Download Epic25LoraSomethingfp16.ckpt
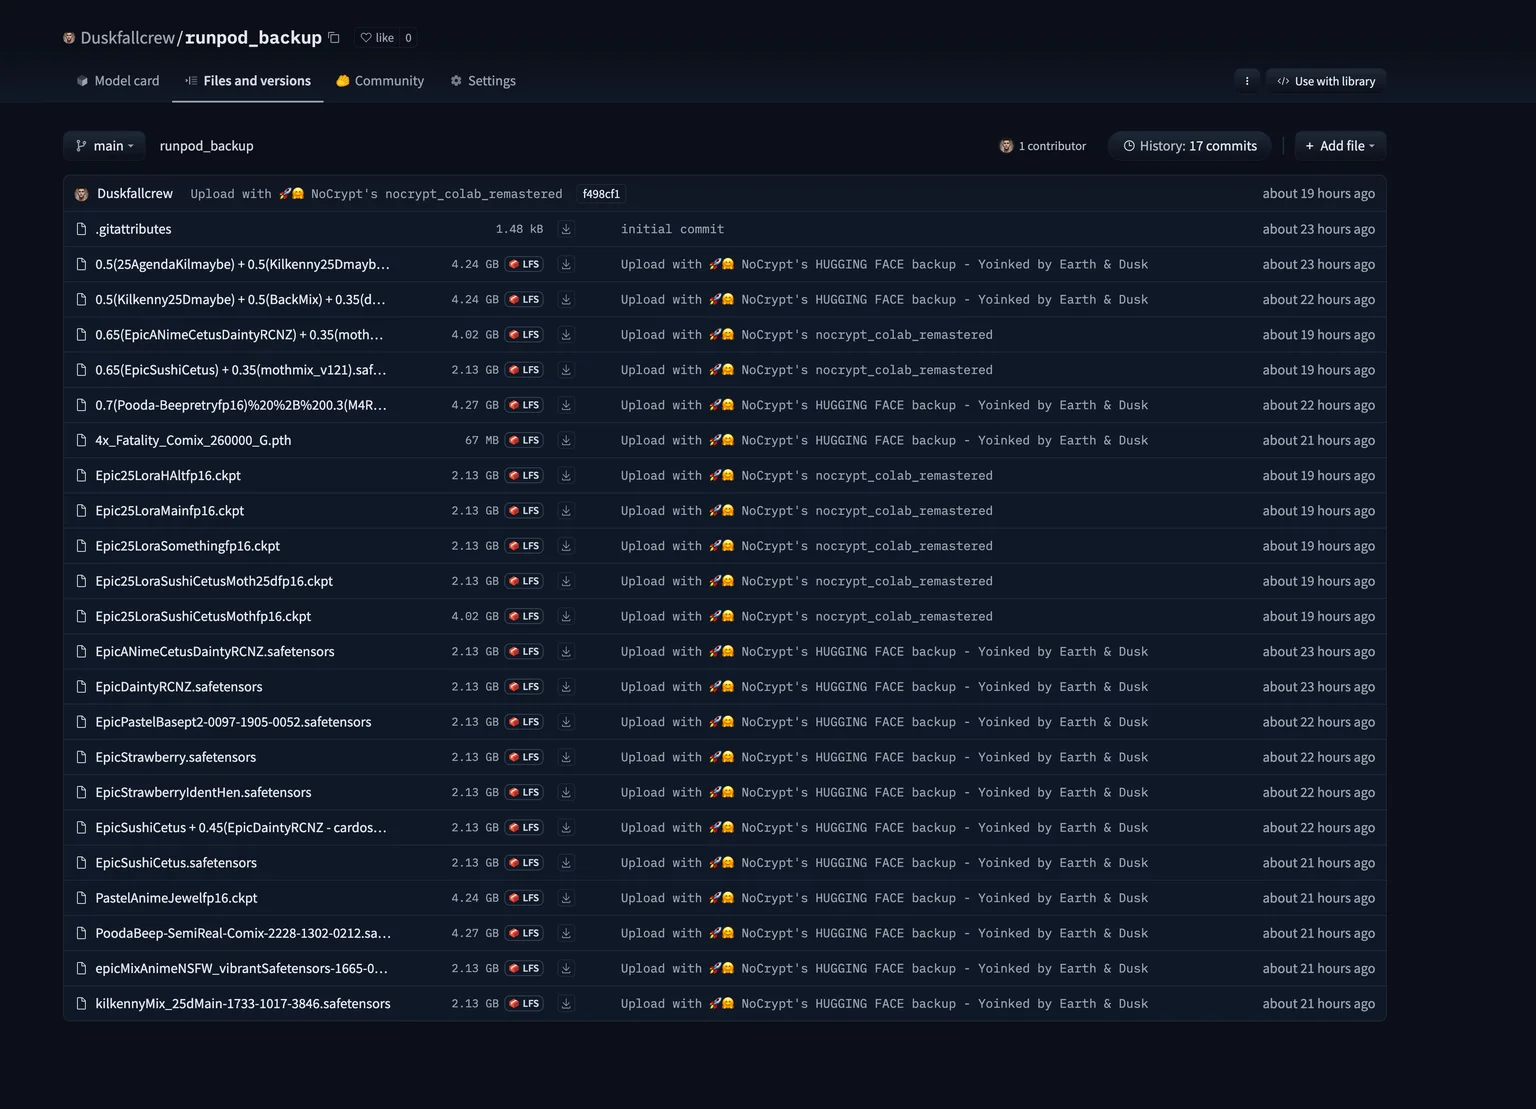Viewport: 1536px width, 1109px height. coord(566,546)
